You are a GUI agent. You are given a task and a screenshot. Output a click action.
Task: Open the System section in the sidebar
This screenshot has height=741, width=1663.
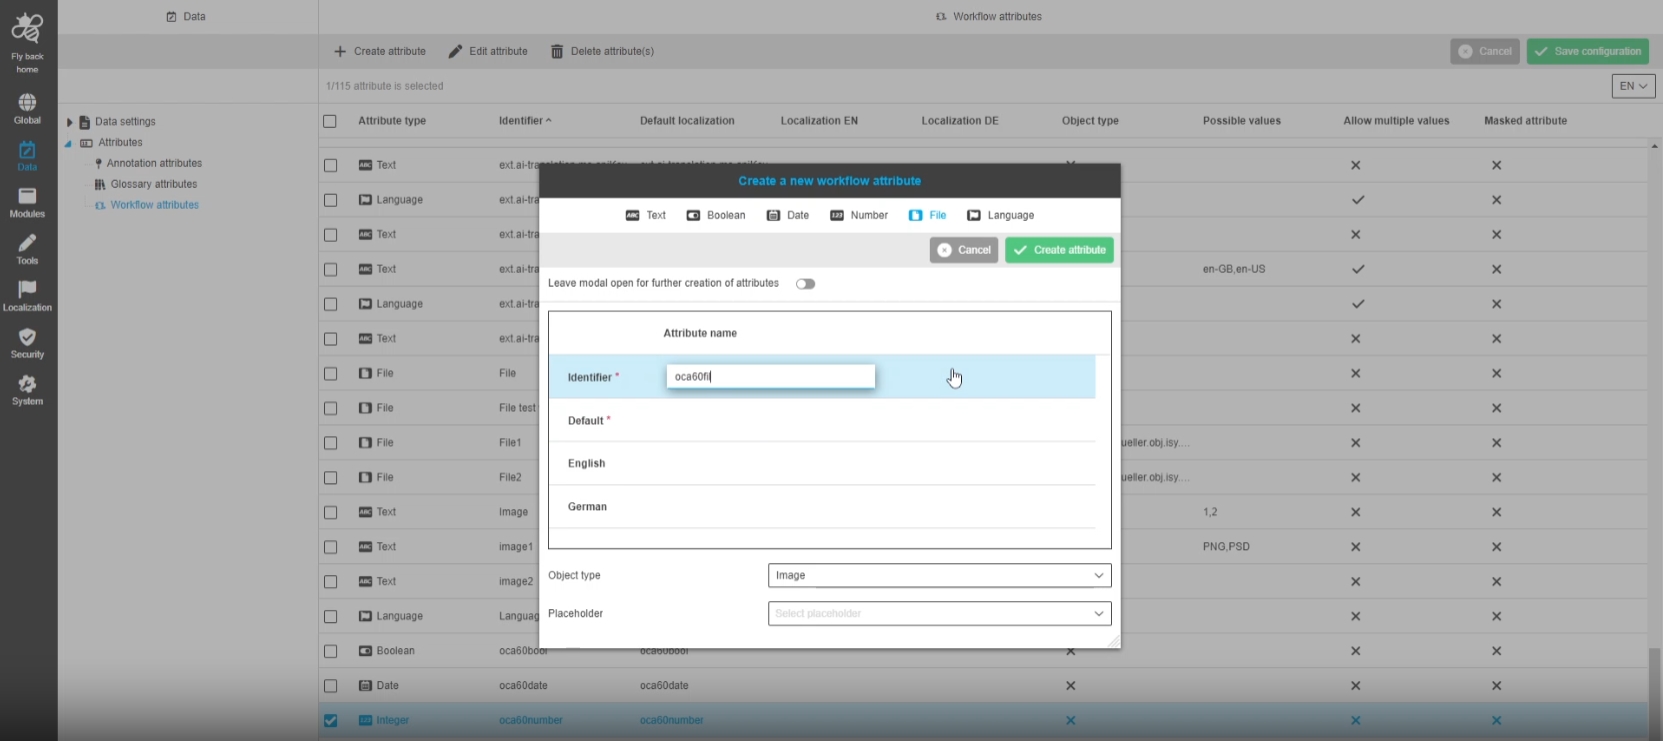point(27,391)
